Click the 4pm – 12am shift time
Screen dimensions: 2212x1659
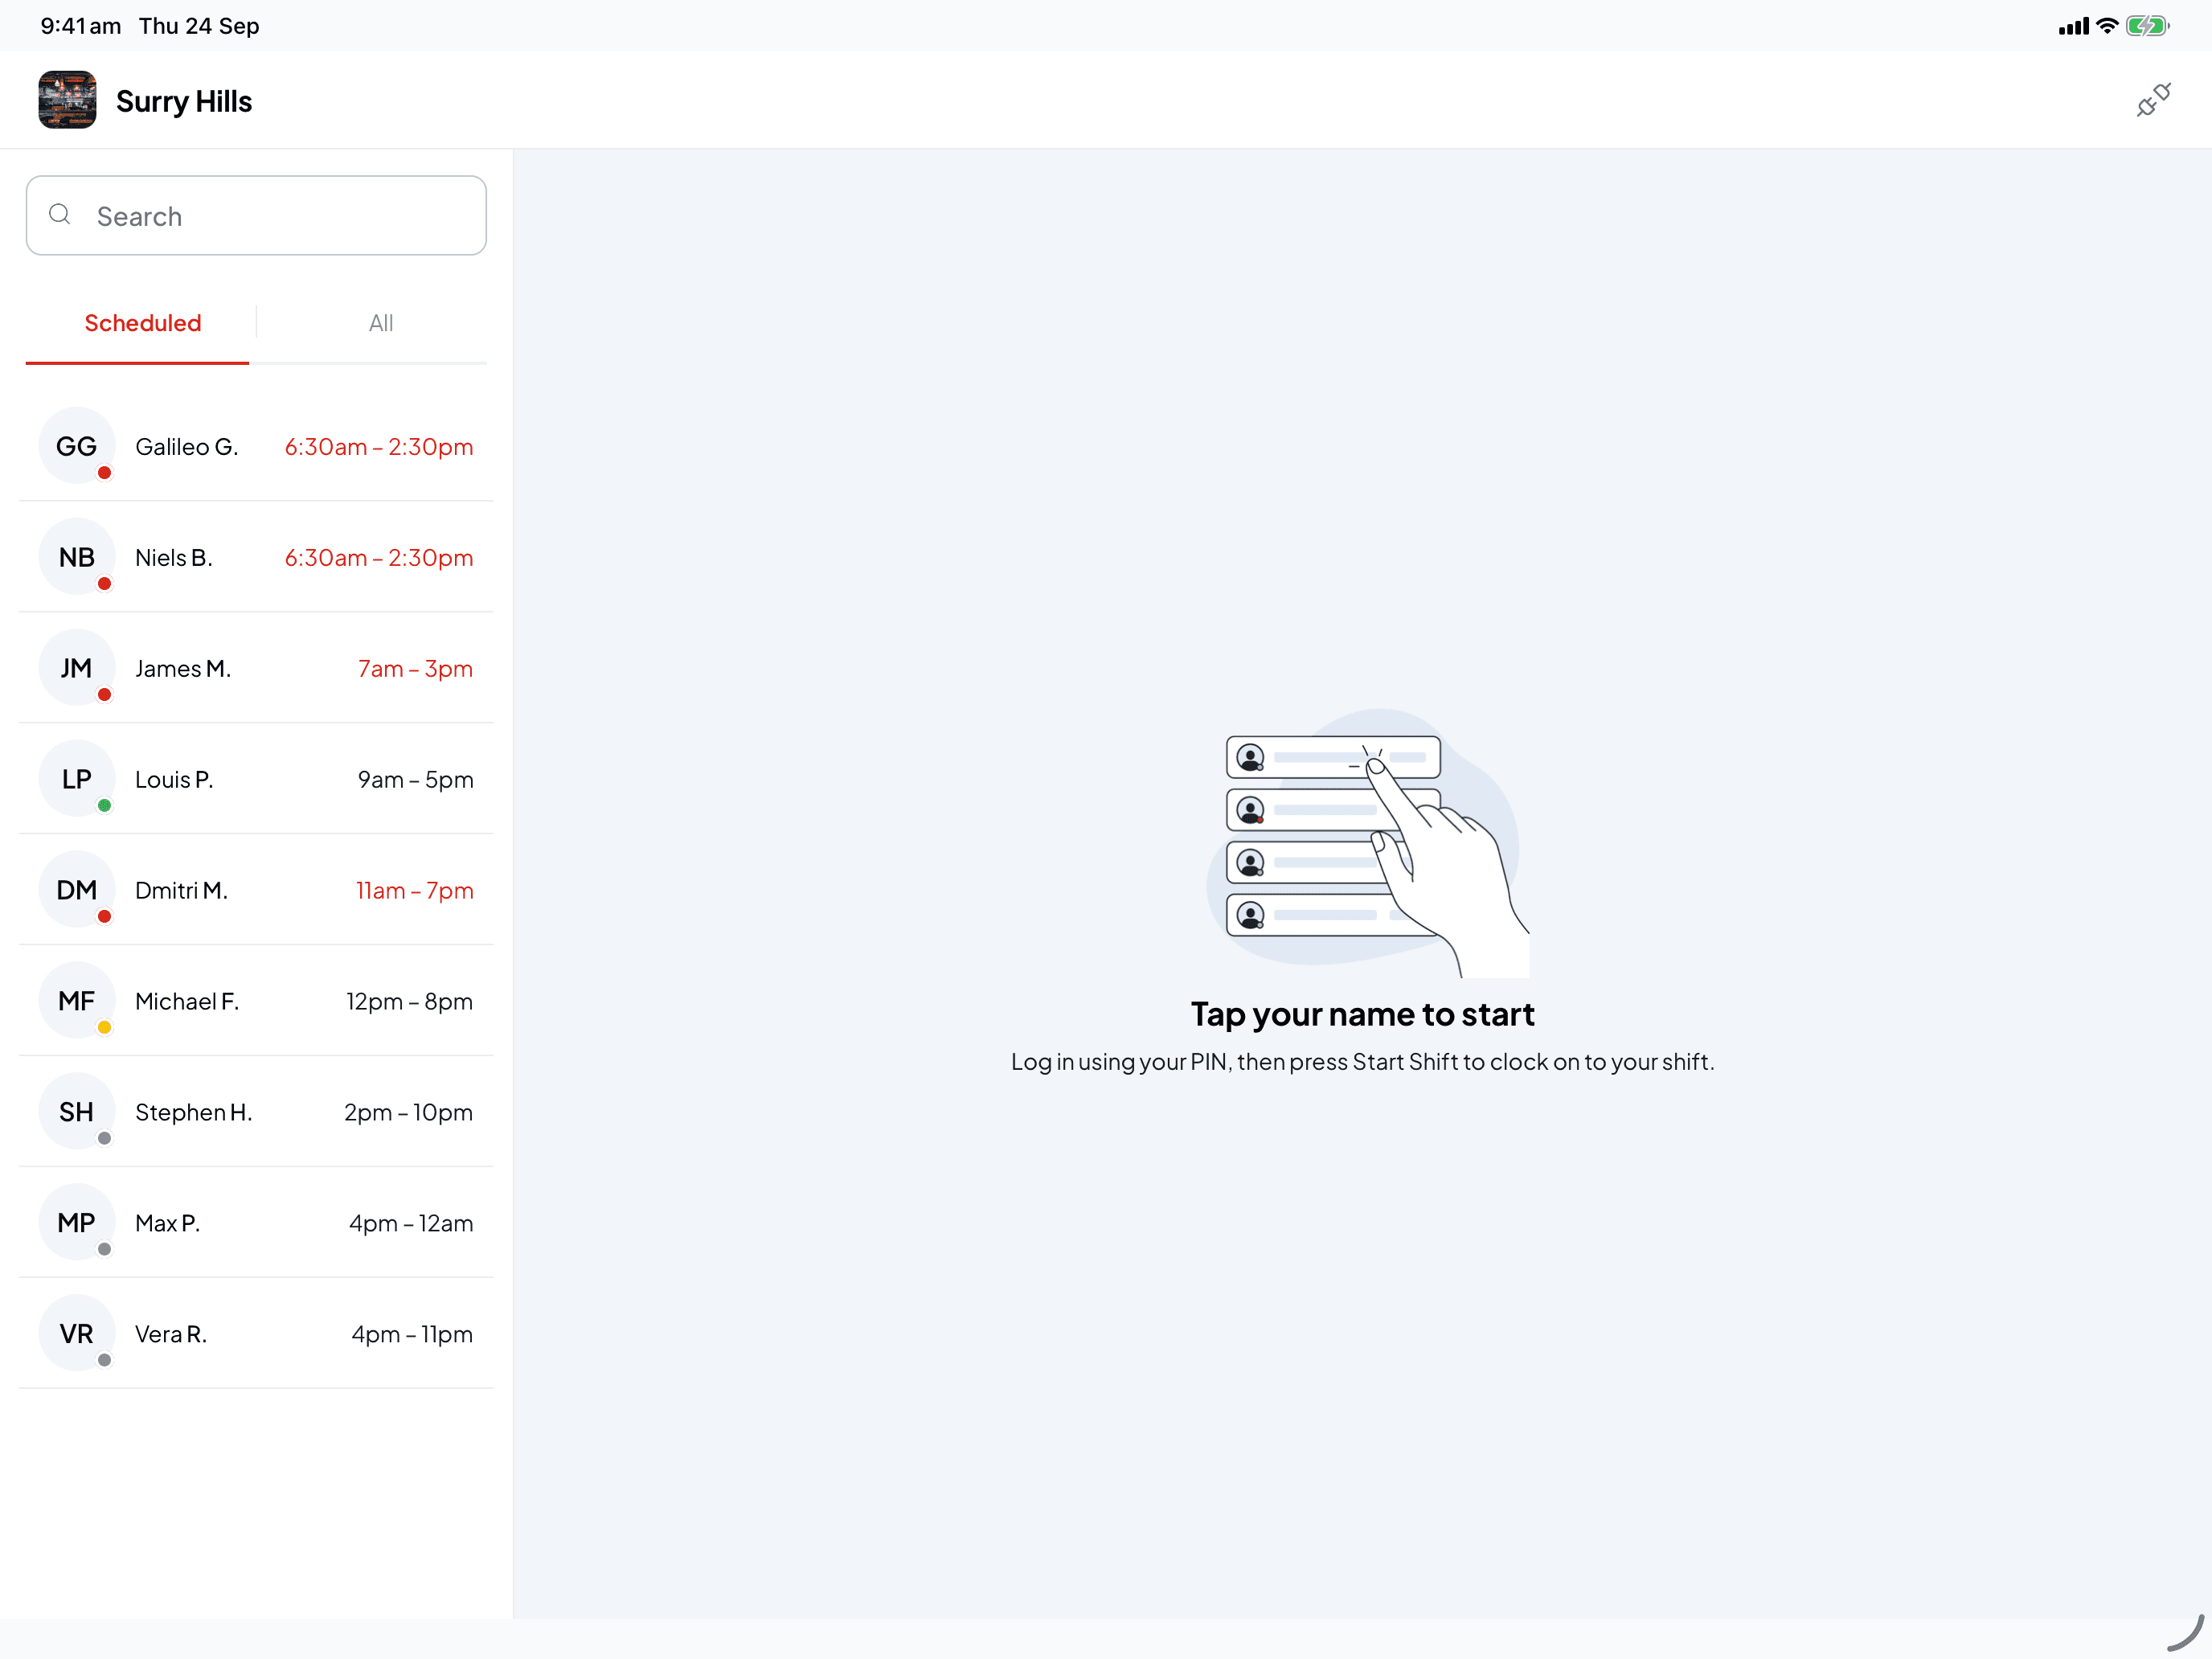(411, 1224)
